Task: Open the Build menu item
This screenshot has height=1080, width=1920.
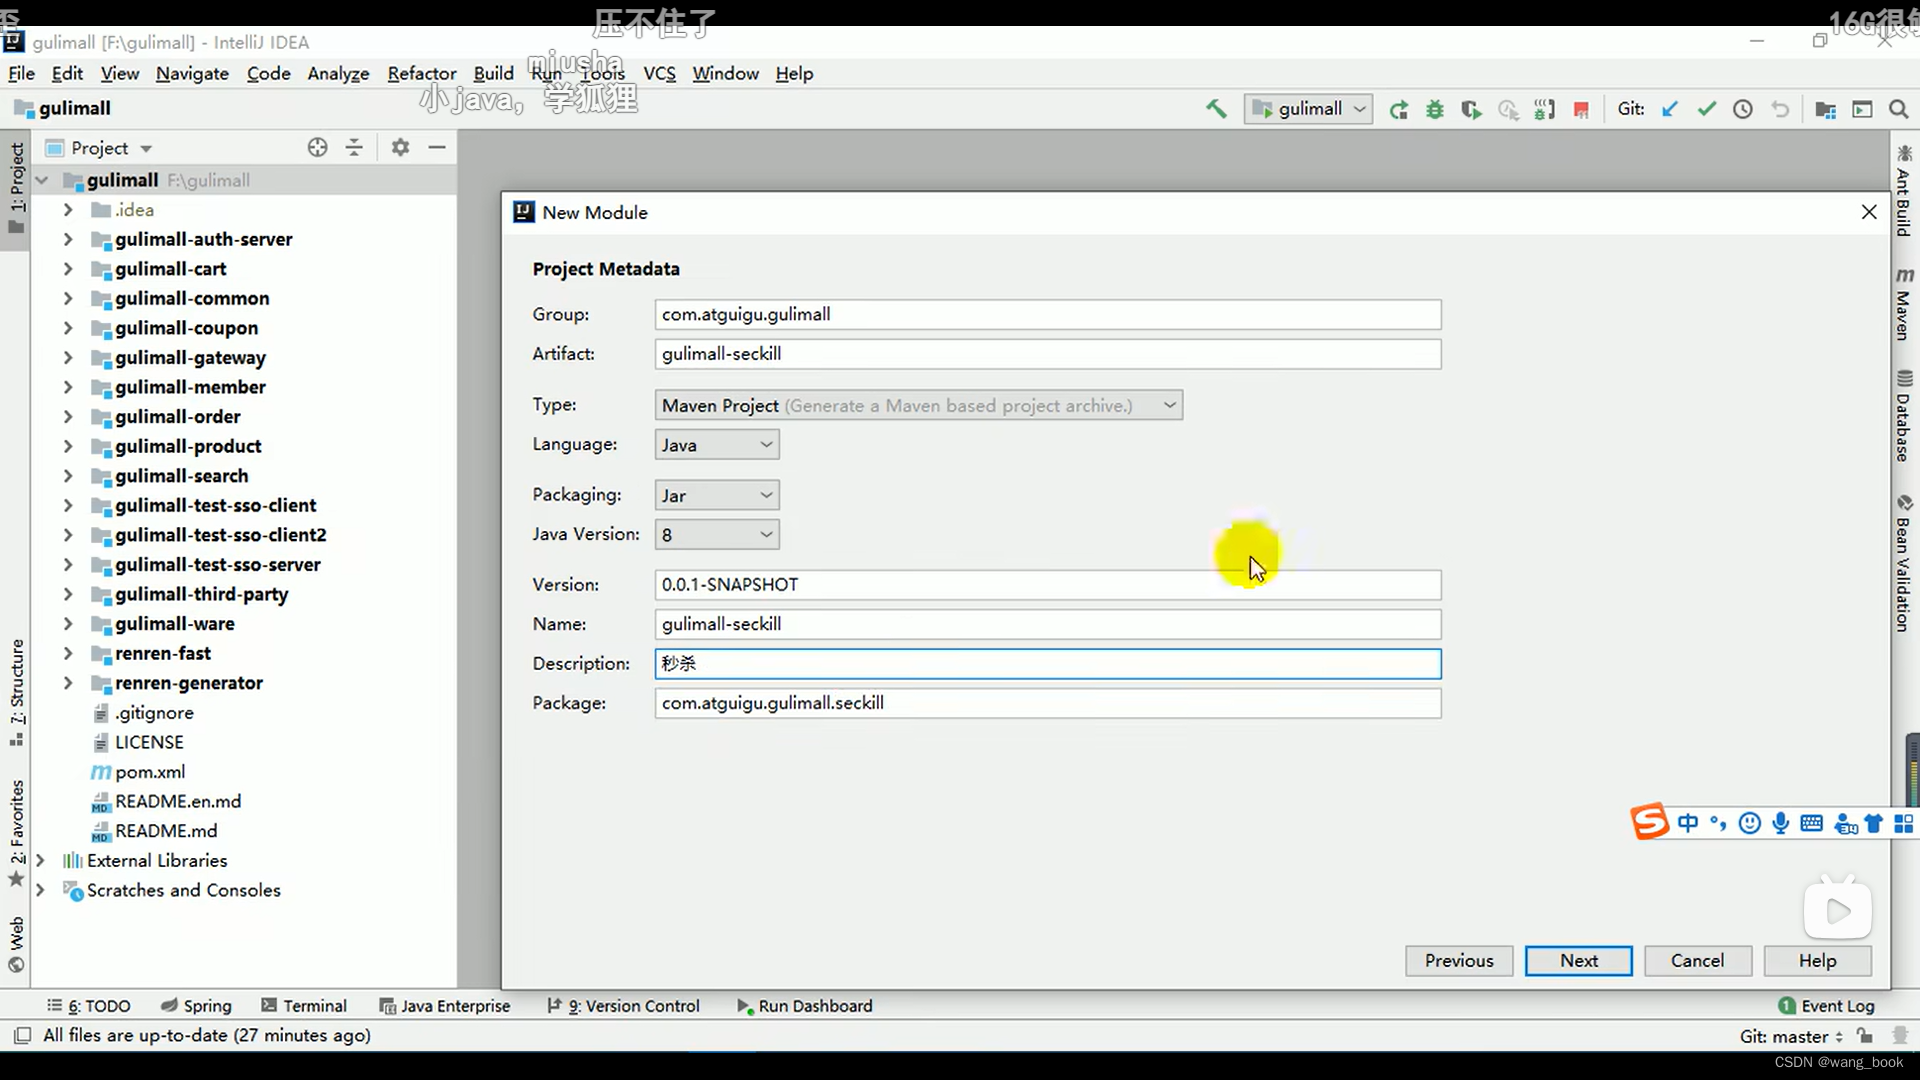Action: click(493, 73)
